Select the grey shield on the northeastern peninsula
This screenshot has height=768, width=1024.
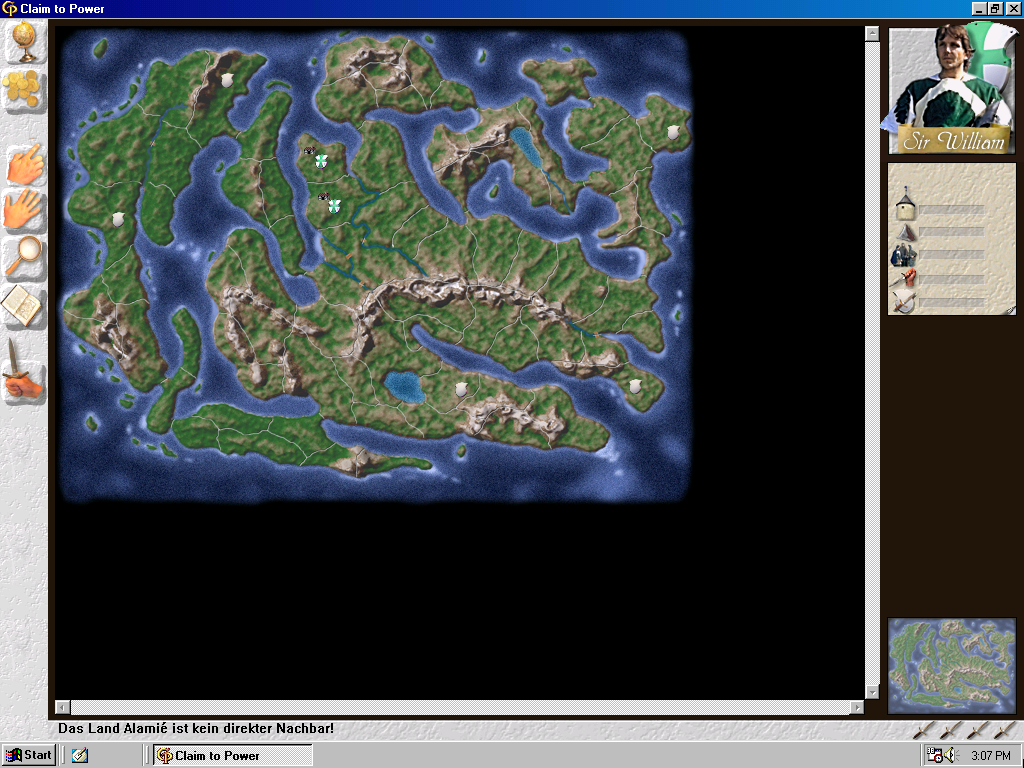(x=673, y=133)
